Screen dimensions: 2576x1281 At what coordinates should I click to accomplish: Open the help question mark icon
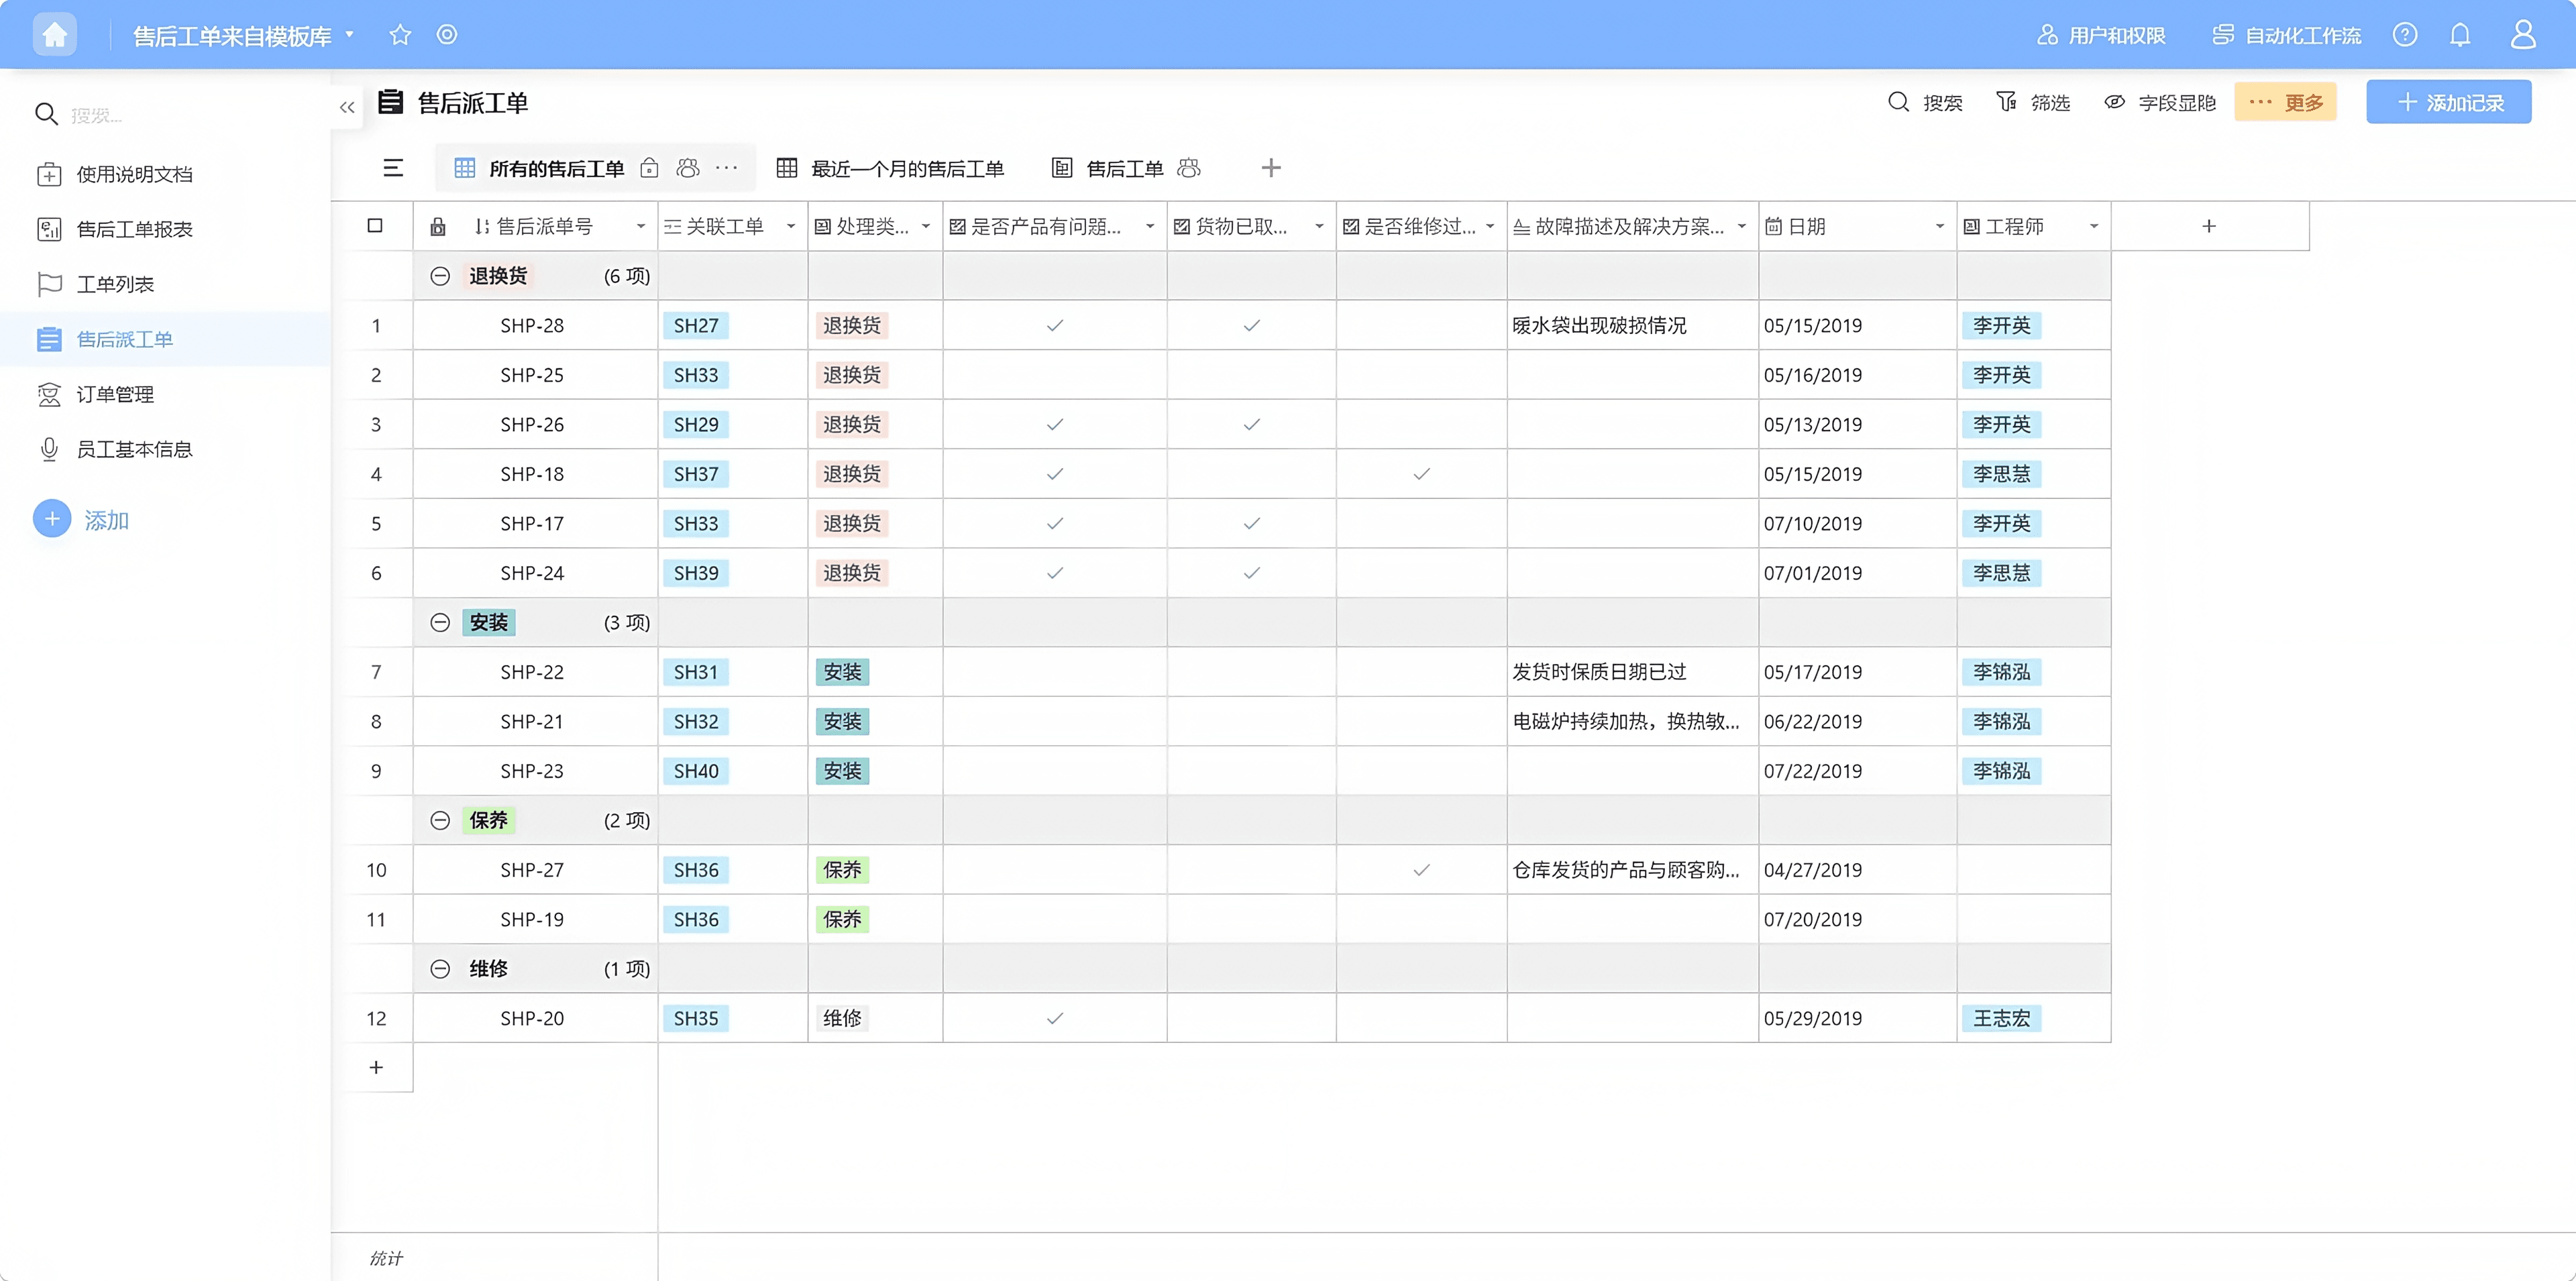click(2404, 35)
